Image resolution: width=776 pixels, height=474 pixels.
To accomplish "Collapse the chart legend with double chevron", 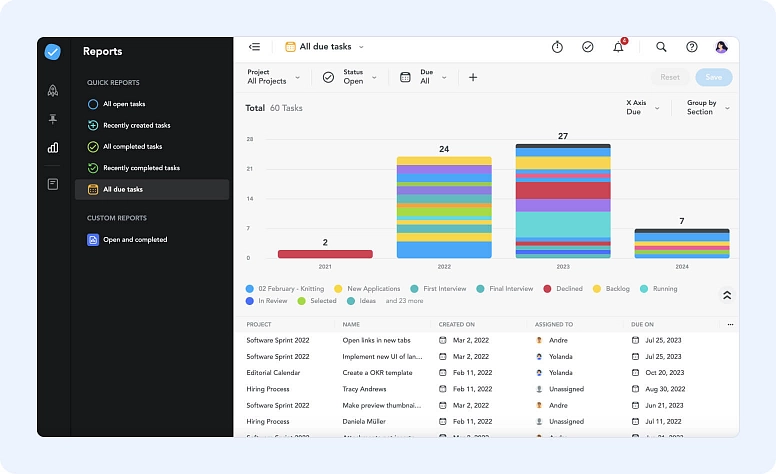I will click(727, 295).
